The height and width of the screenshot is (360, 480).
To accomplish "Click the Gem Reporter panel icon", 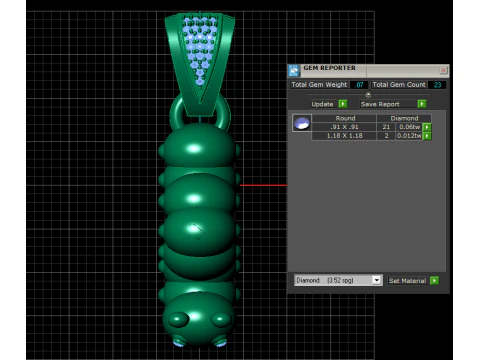I will pyautogui.click(x=294, y=71).
